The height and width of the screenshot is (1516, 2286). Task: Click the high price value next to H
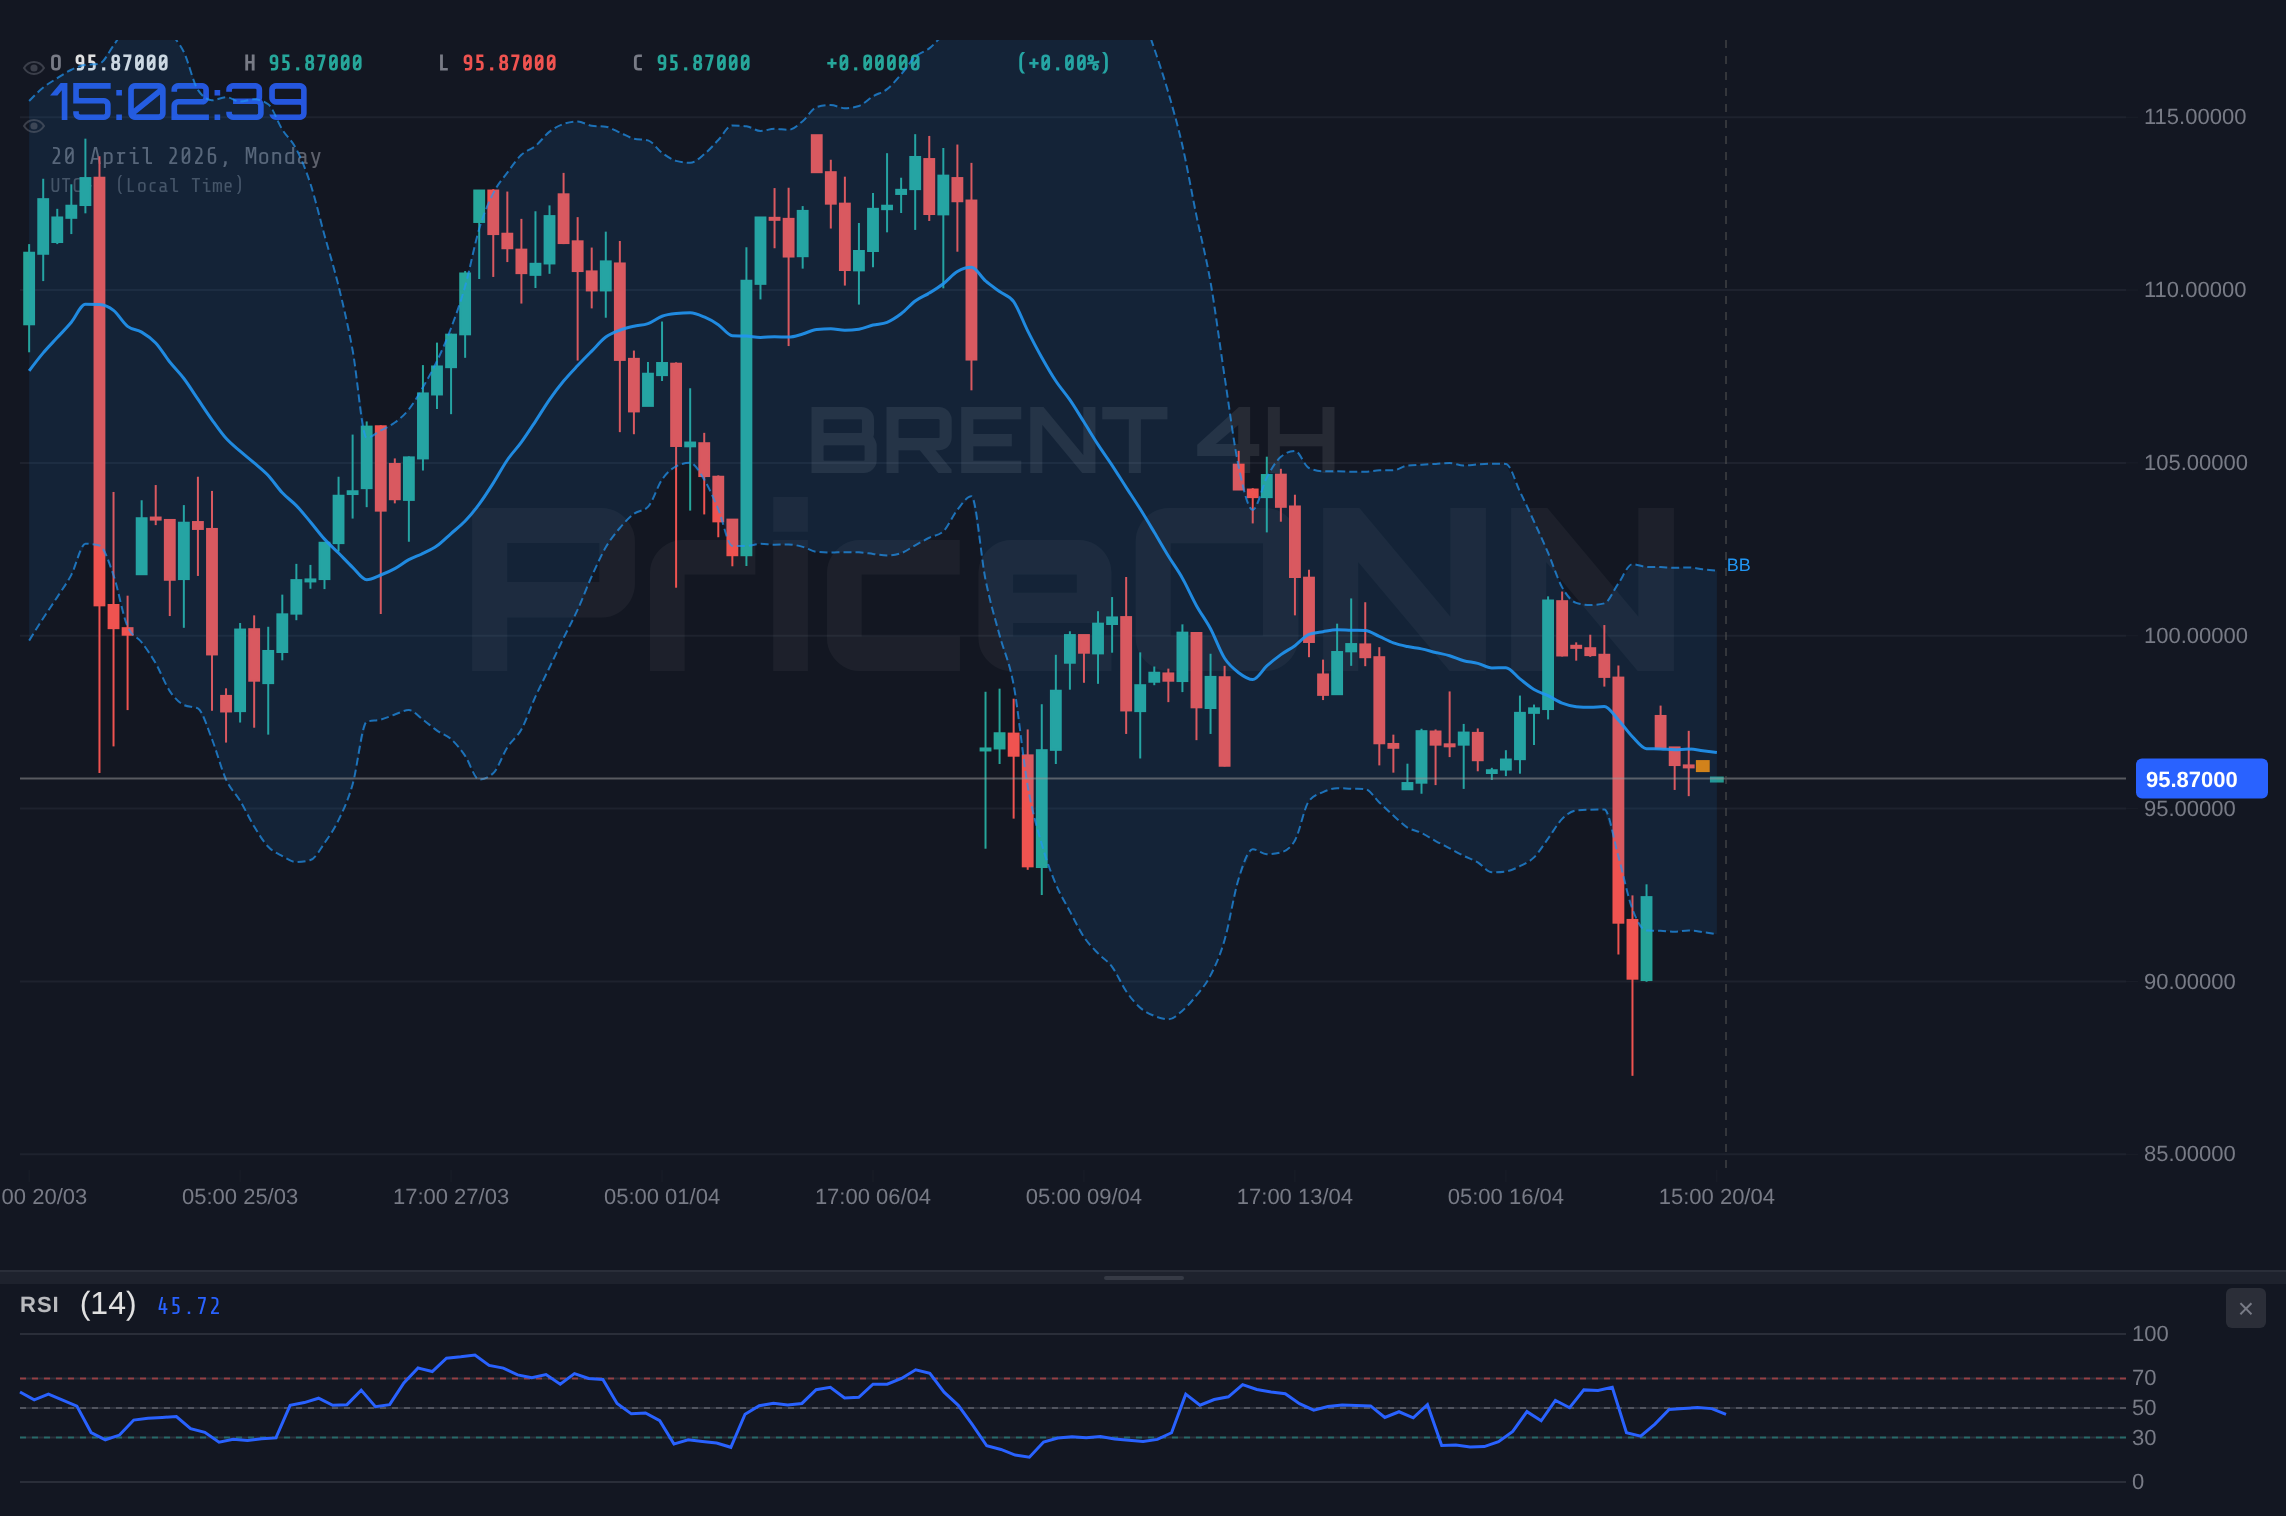click(315, 63)
